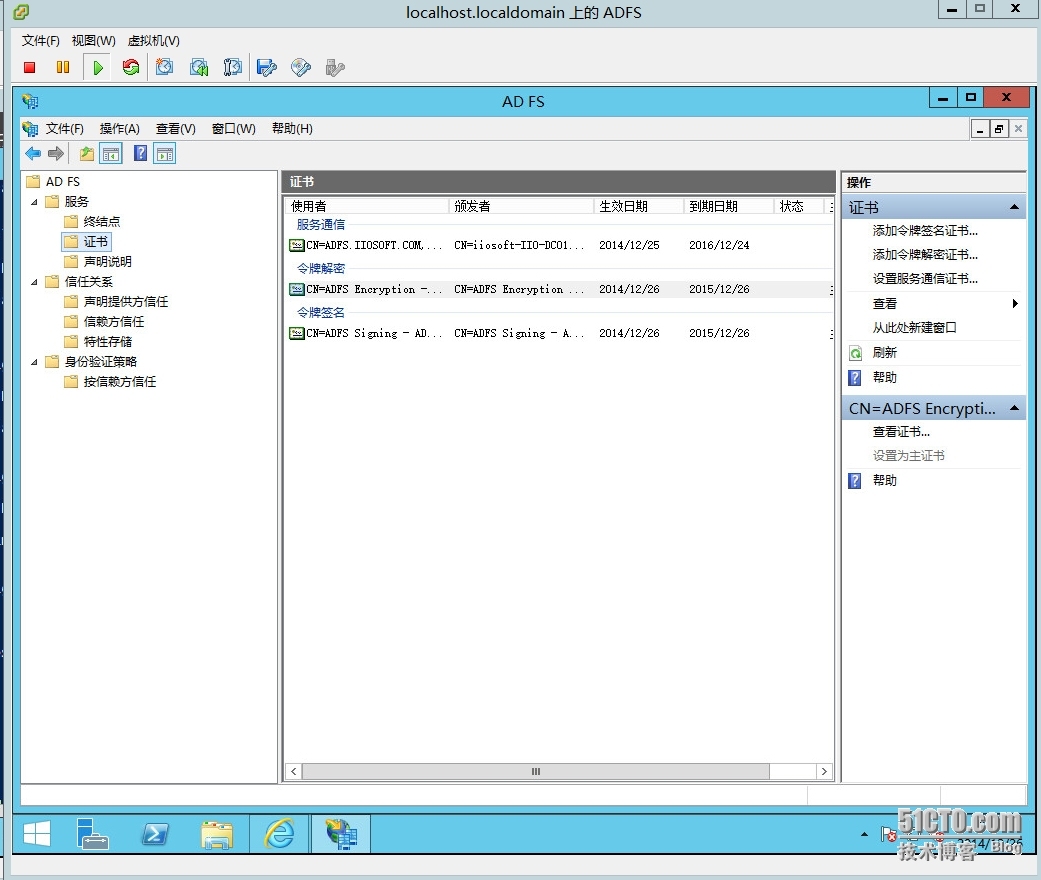Collapse the 身份验证策略 tree node

(34, 362)
